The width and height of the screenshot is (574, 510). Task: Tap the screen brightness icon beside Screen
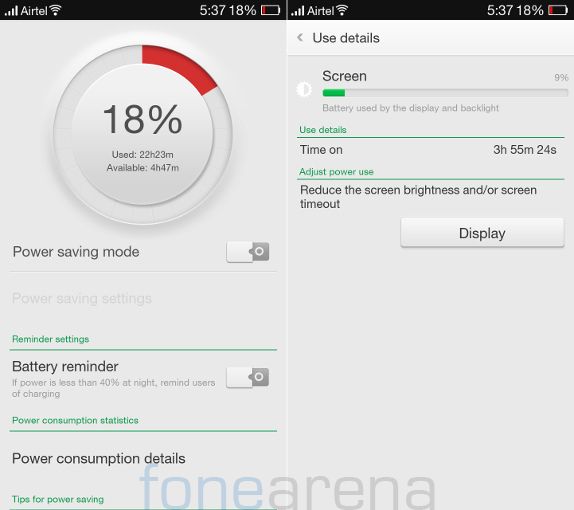pyautogui.click(x=304, y=89)
